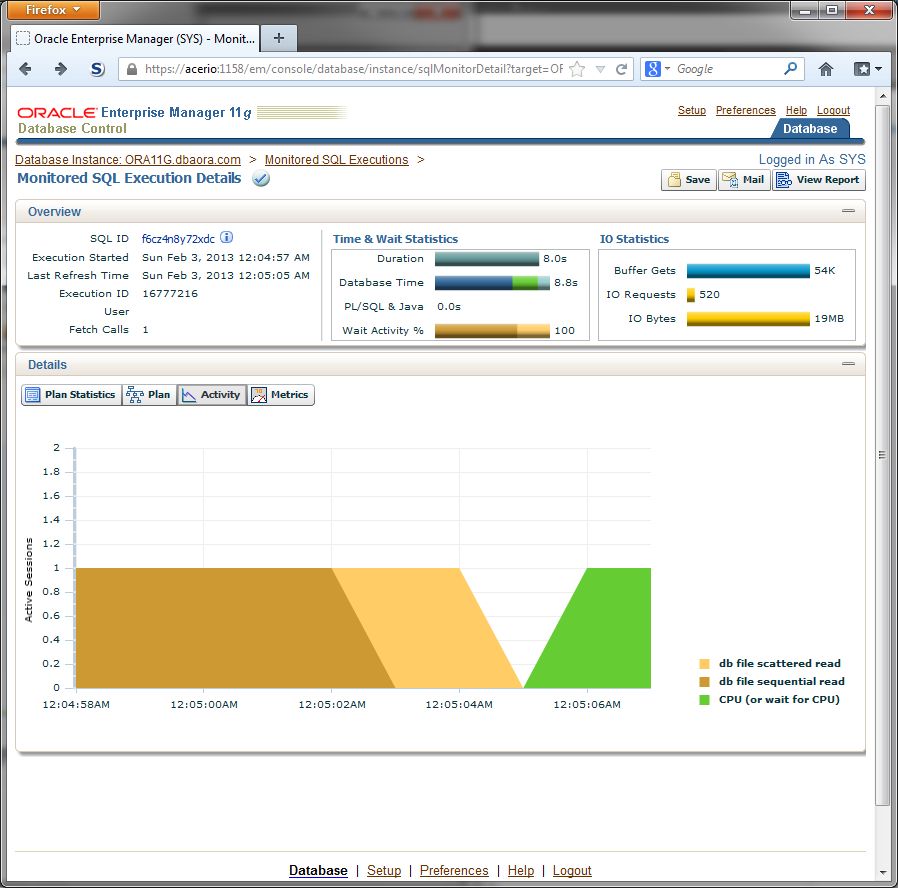Run search with the magnifier icon
This screenshot has width=898, height=888.
[x=790, y=69]
